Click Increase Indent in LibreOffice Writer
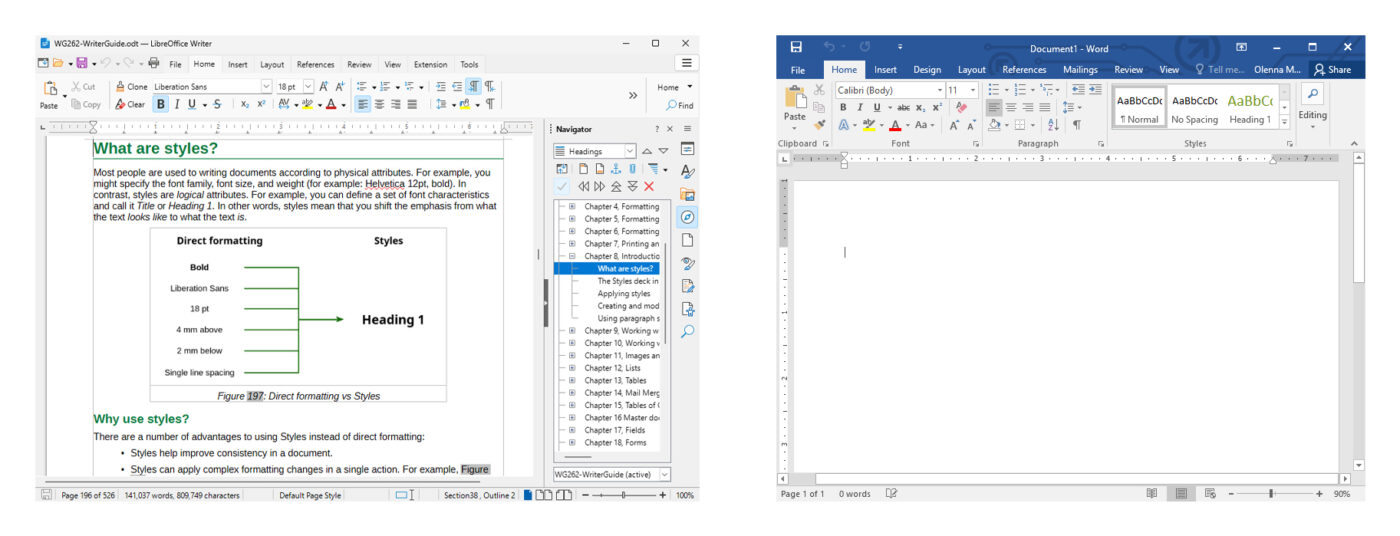1400x536 pixels. point(441,87)
